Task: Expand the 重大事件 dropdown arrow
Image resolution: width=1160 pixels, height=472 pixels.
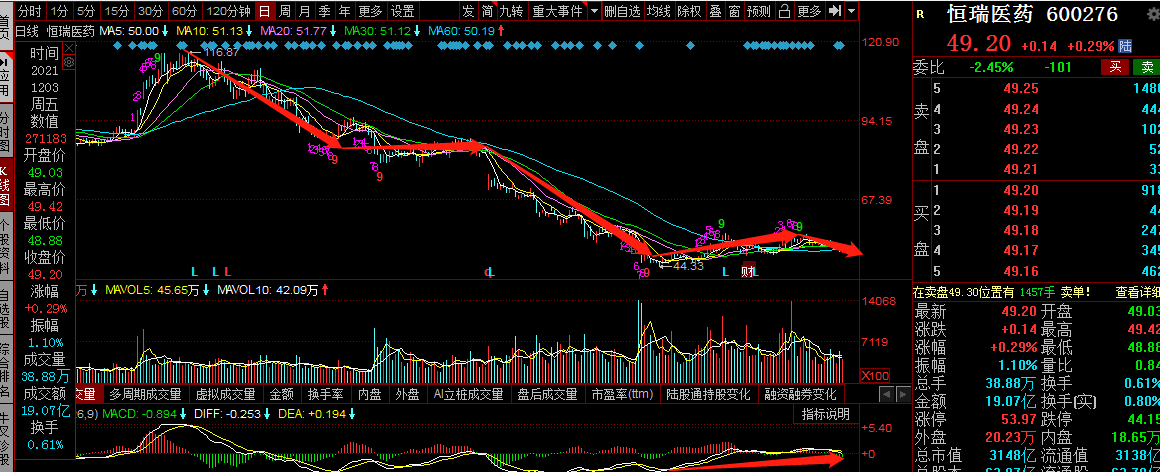Action: coord(594,11)
